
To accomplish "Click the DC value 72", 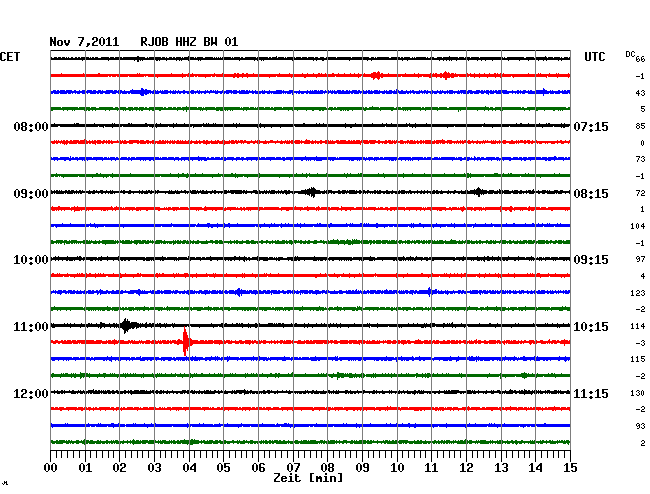I will tap(640, 193).
